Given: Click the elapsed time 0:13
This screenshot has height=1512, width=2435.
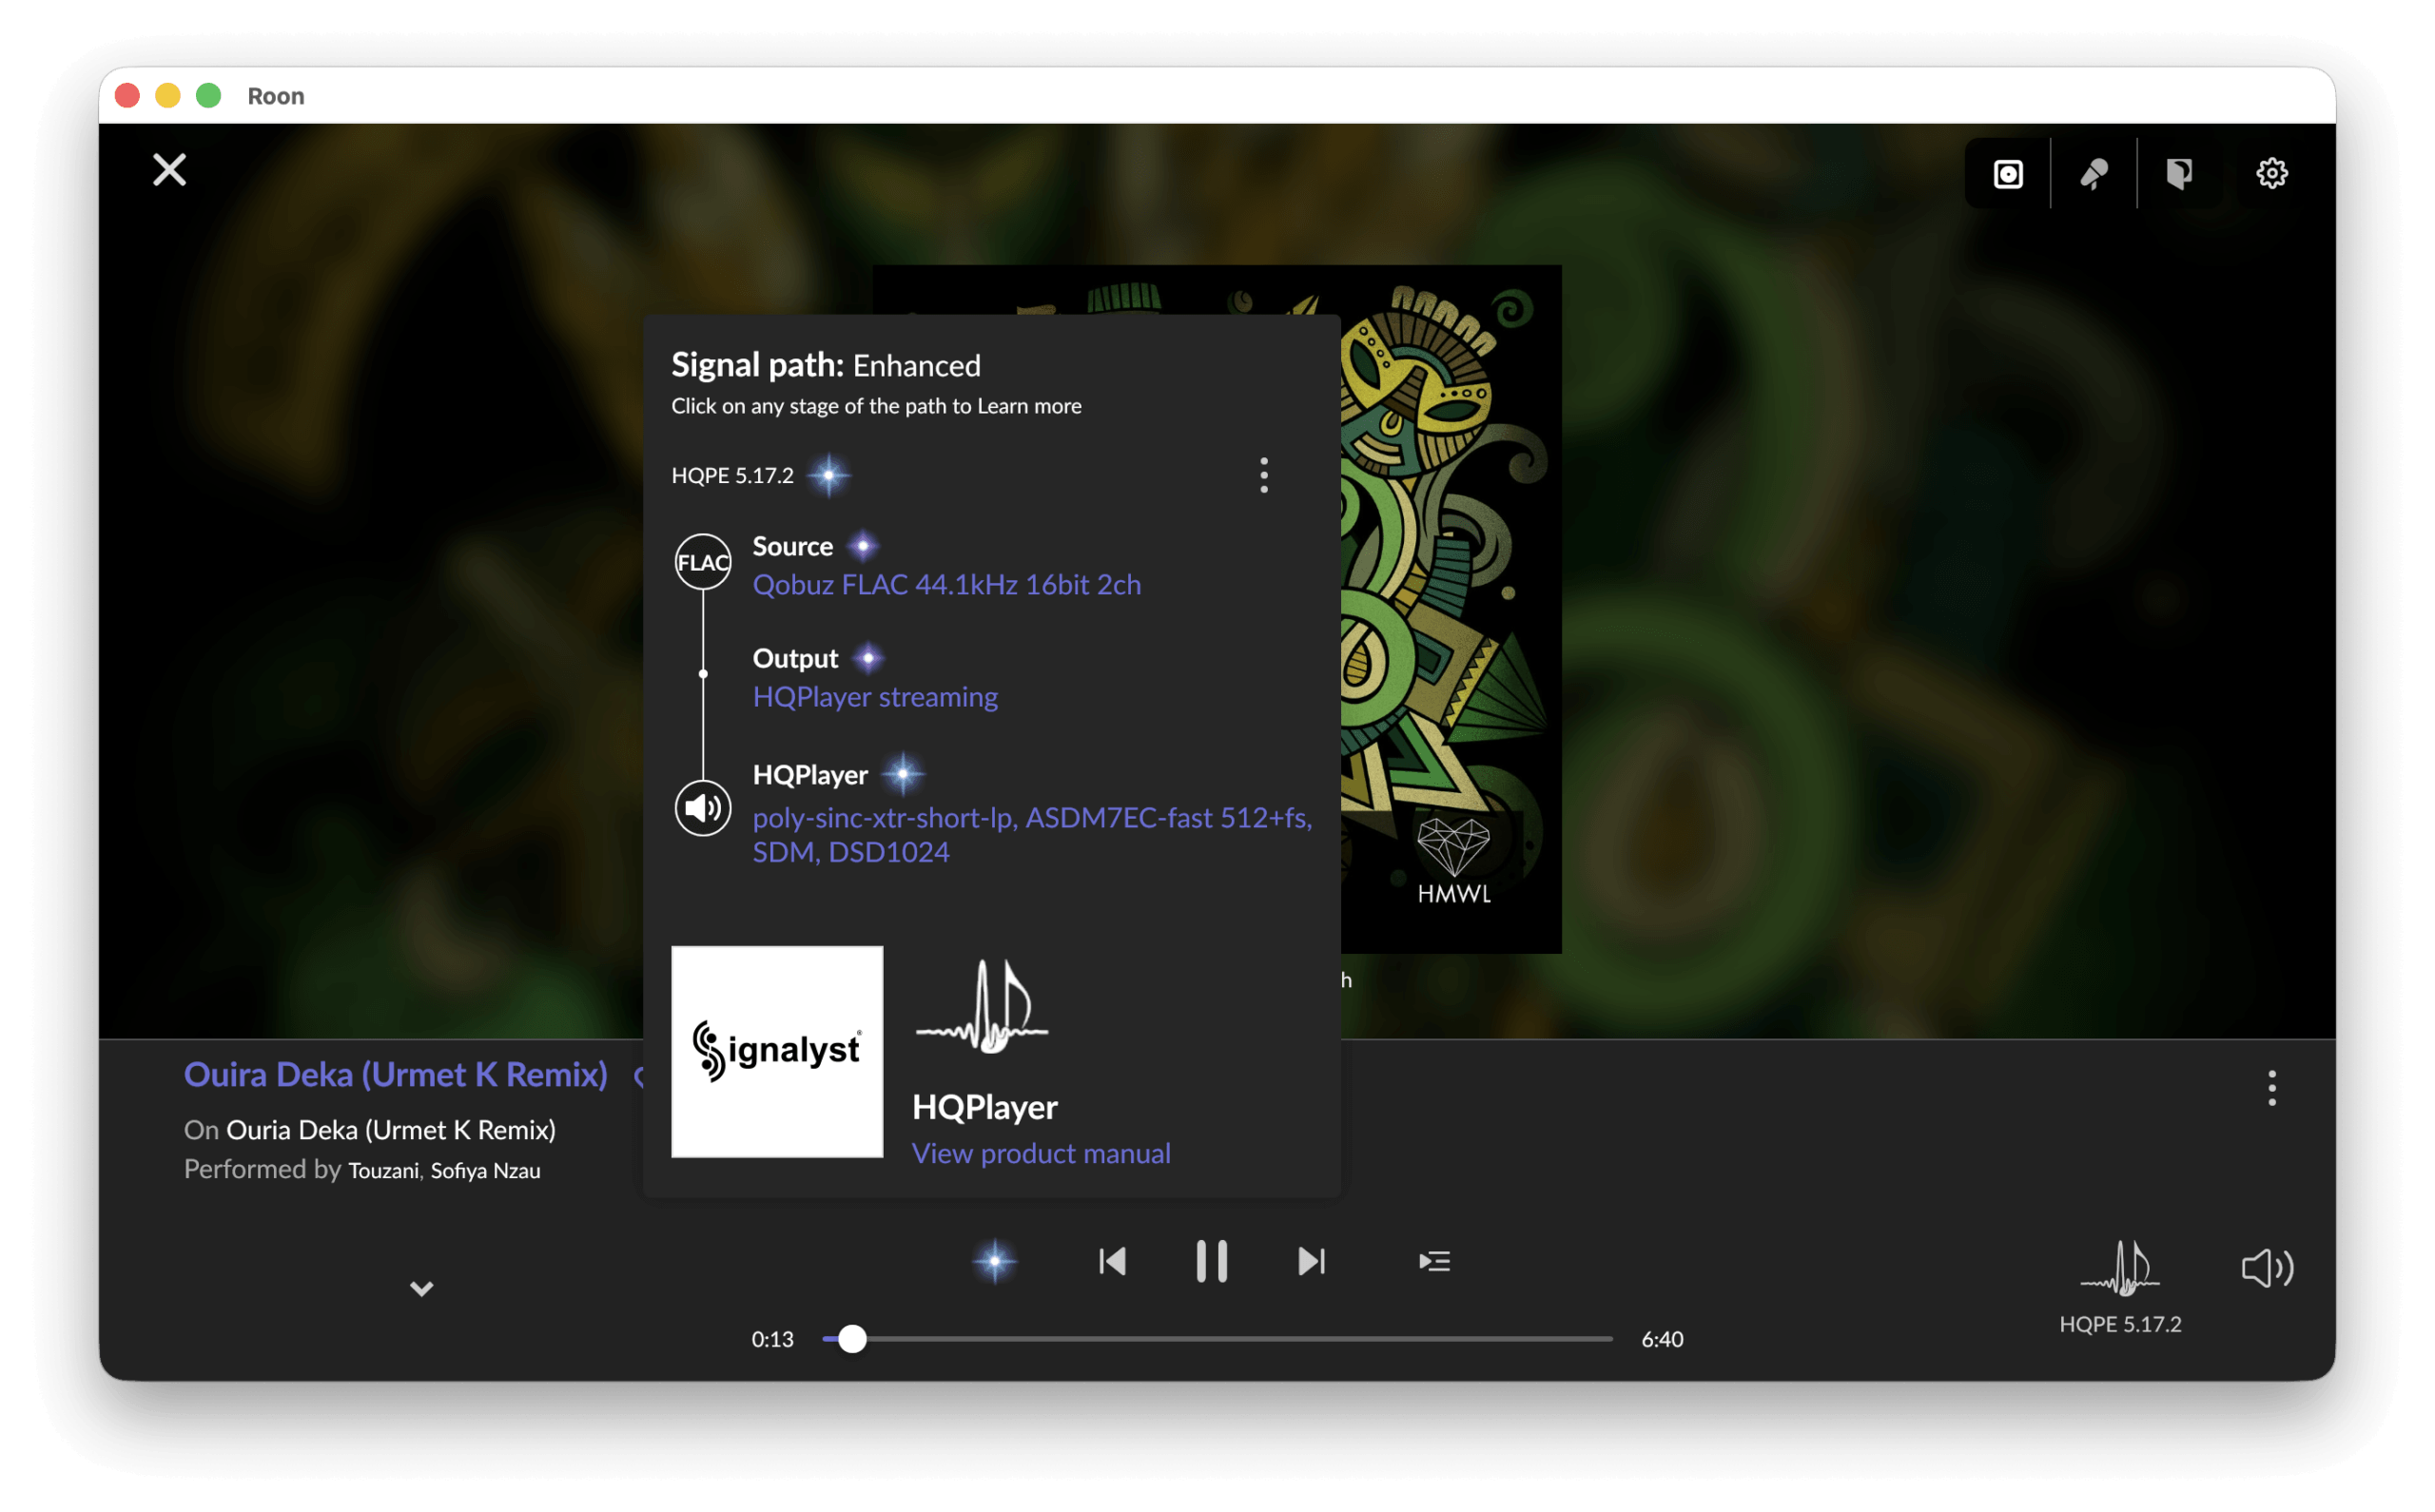Looking at the screenshot, I should pyautogui.click(x=772, y=1340).
